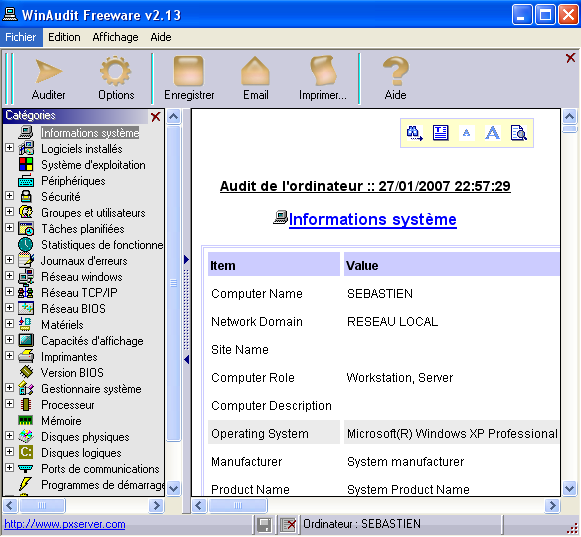Click the Operating System table row

point(384,433)
